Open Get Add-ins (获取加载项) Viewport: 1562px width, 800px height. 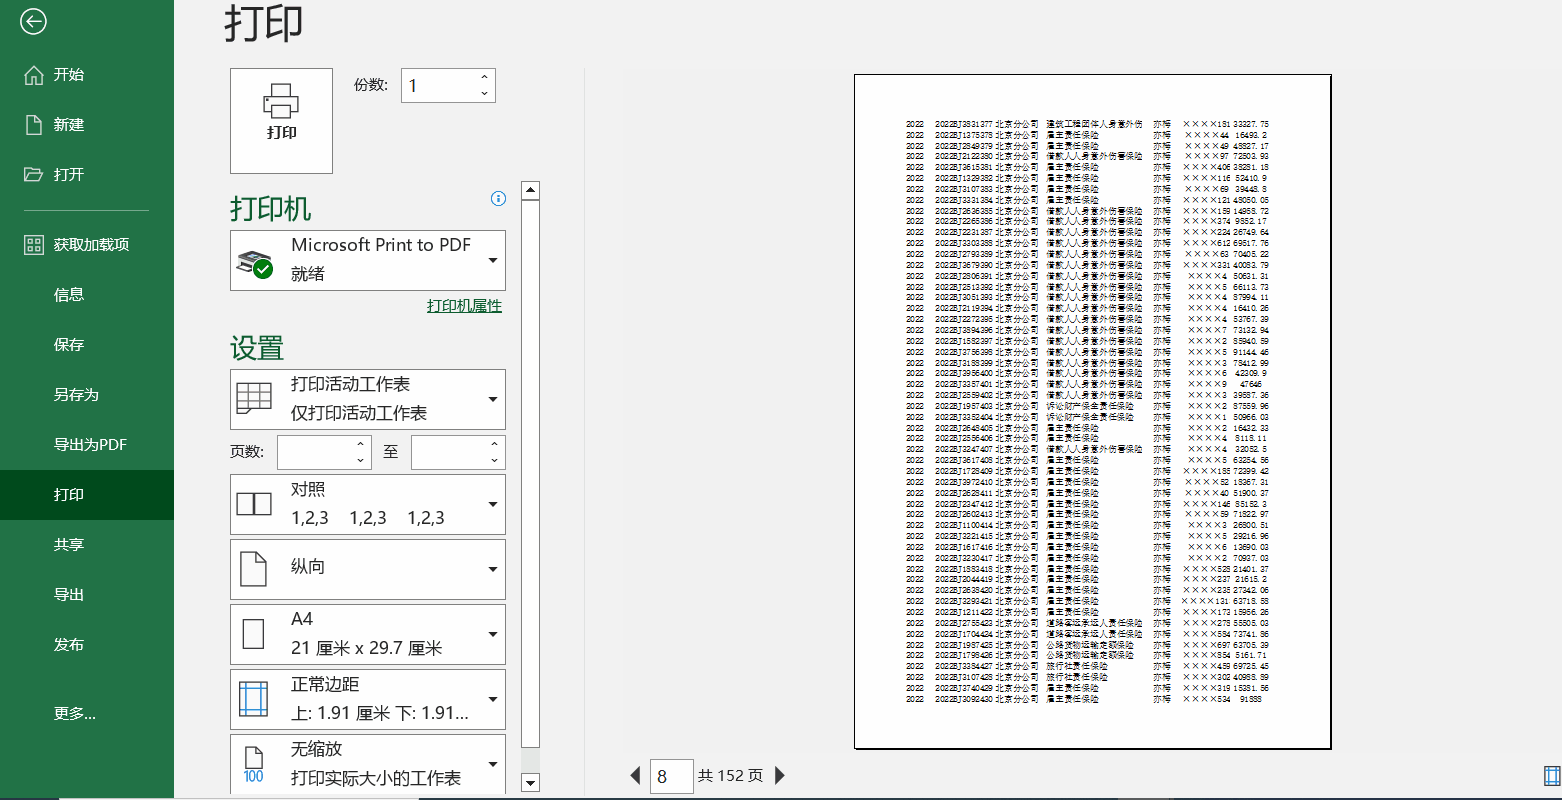(x=90, y=245)
